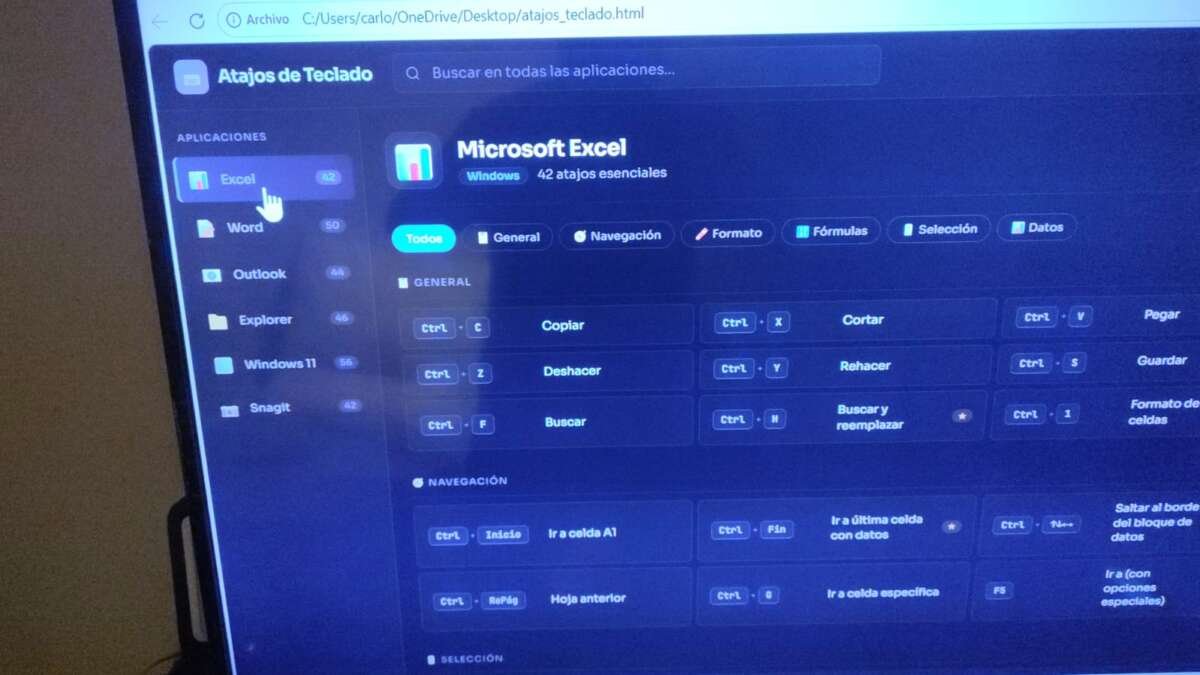Select Outlook in the applications sidebar
The height and width of the screenshot is (675, 1200).
[x=258, y=274]
